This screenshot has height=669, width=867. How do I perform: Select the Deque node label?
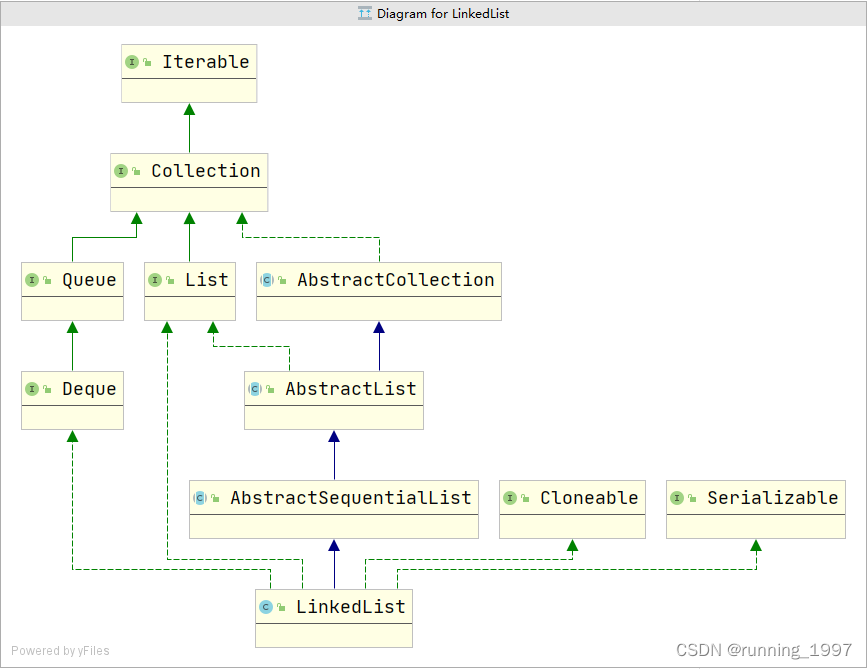point(89,389)
